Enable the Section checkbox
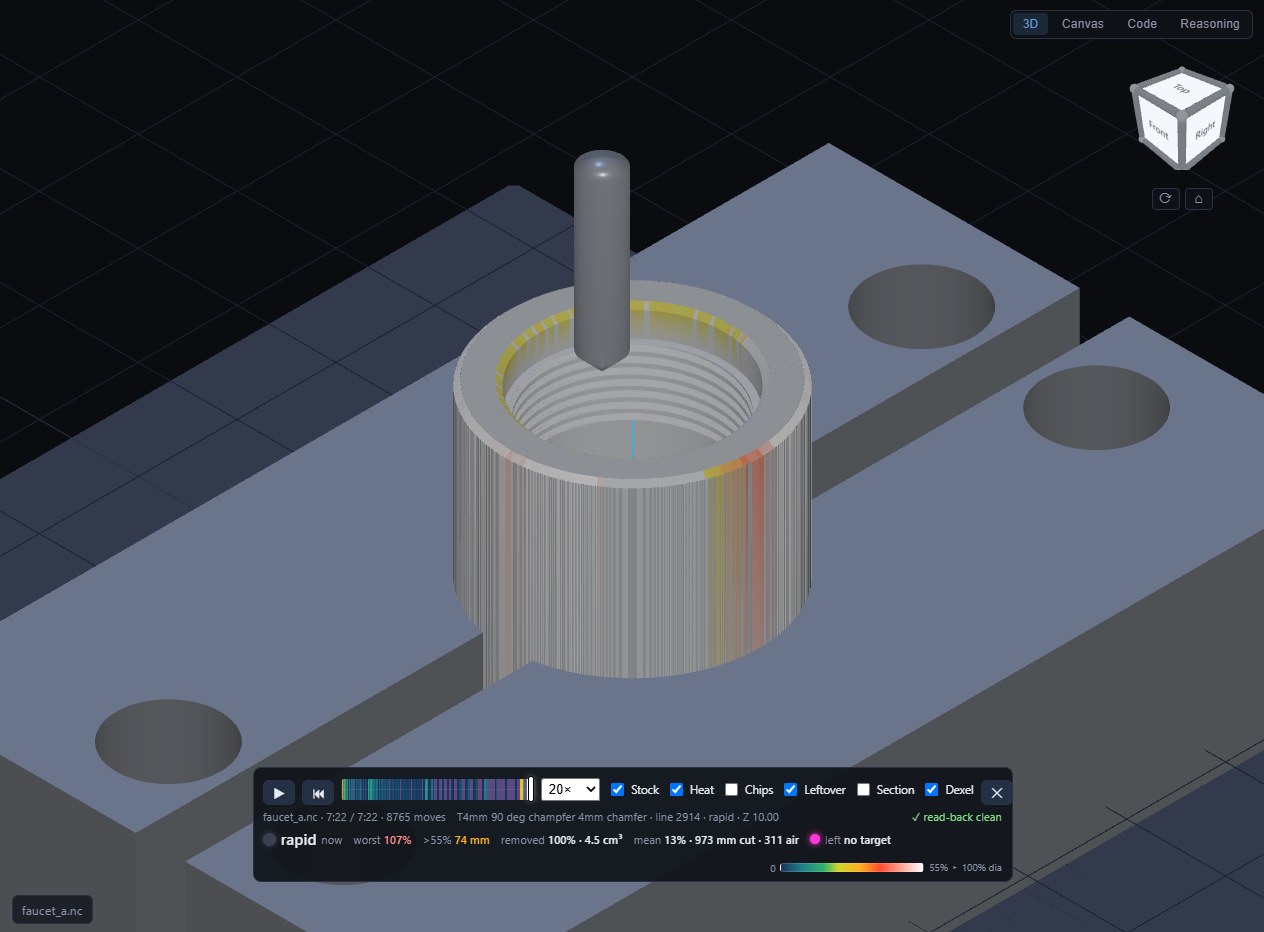1264x932 pixels. tap(863, 790)
